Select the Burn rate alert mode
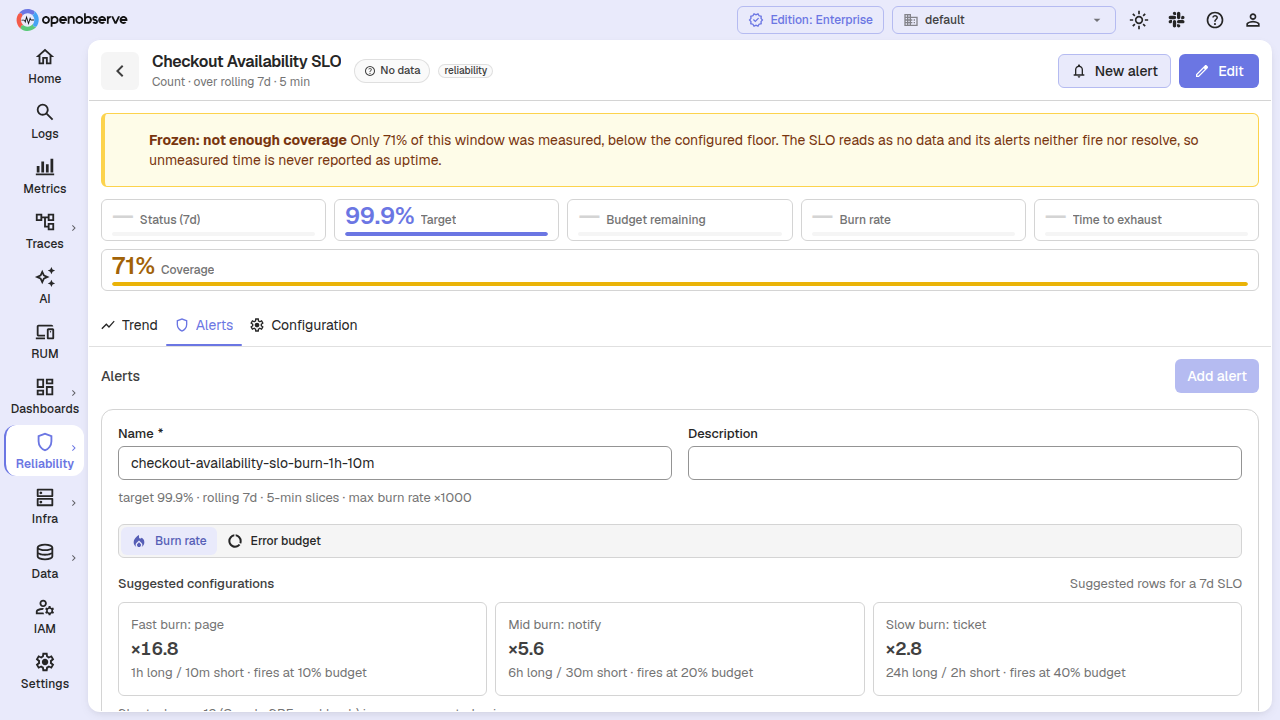The width and height of the screenshot is (1280, 720). tap(169, 541)
